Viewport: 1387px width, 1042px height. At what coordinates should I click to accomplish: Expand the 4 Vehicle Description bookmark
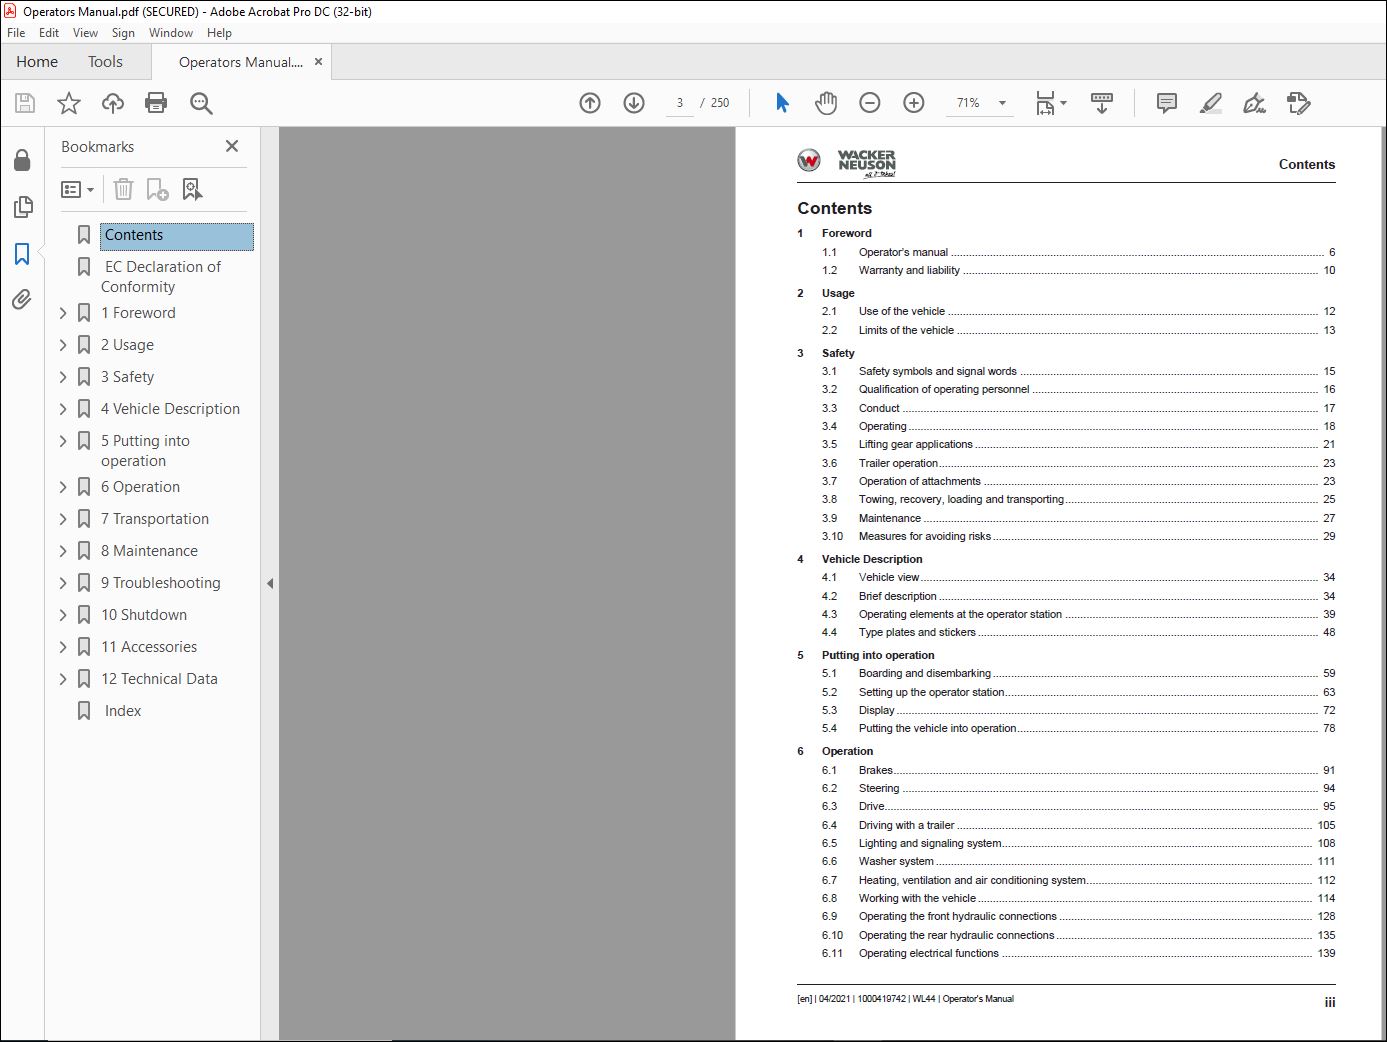[x=63, y=409]
